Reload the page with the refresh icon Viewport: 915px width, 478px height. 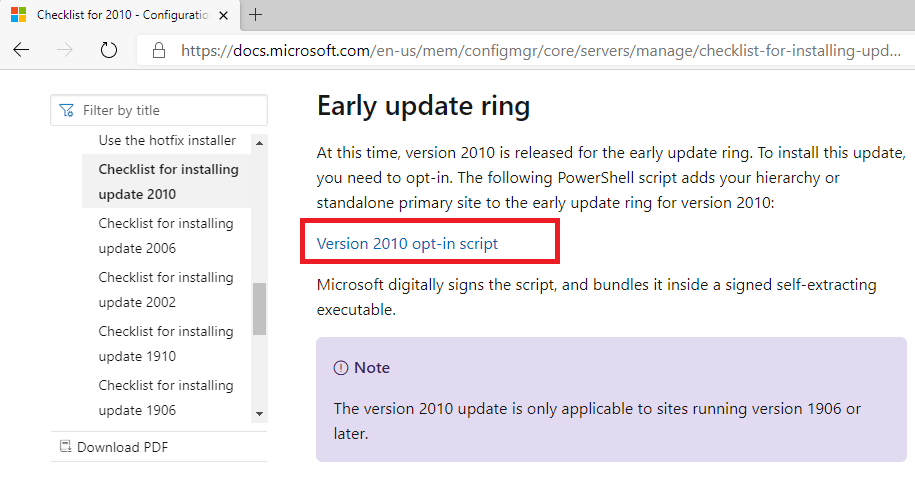tap(109, 50)
